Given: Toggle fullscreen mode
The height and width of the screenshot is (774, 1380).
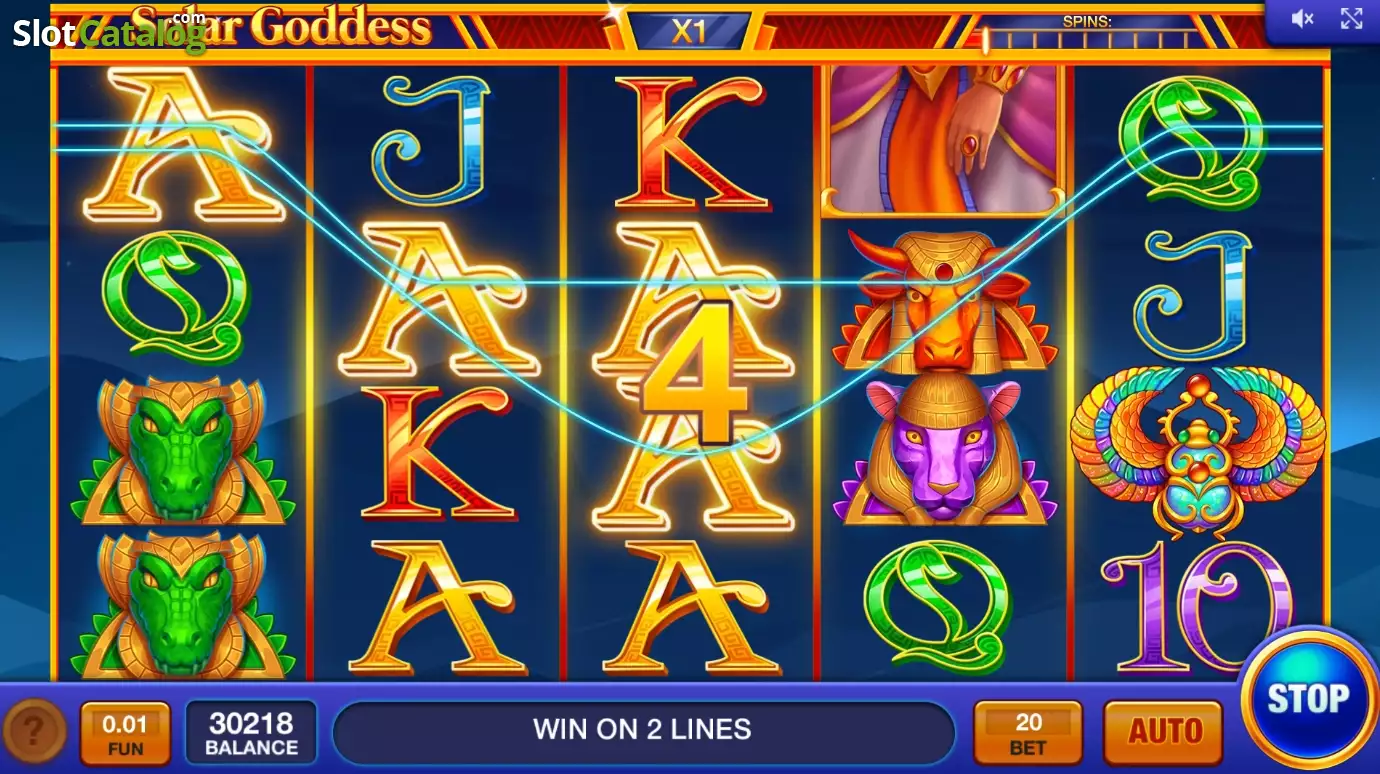Looking at the screenshot, I should [x=1352, y=18].
